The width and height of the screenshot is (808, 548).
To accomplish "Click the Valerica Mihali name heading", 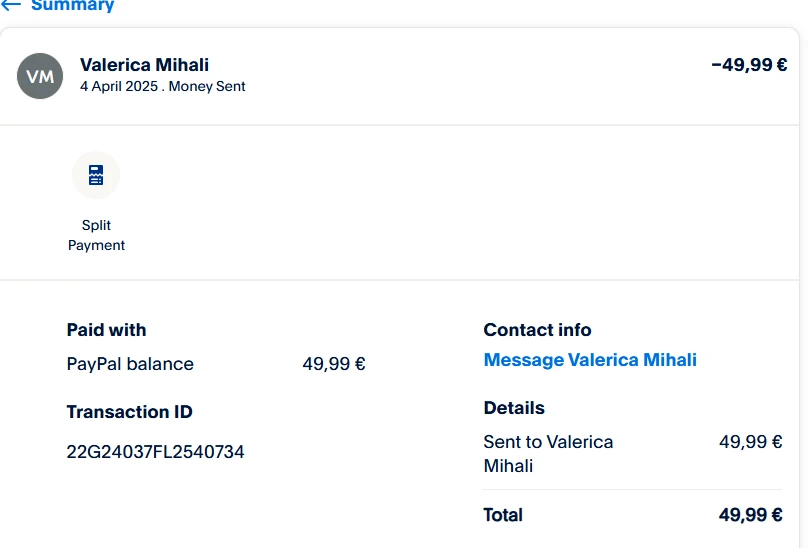I will (144, 65).
